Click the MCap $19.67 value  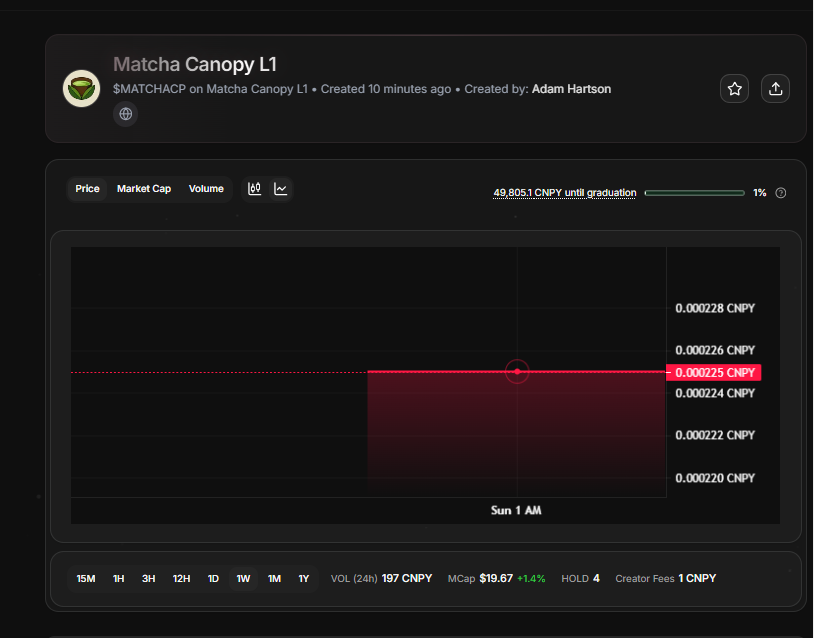click(x=480, y=578)
